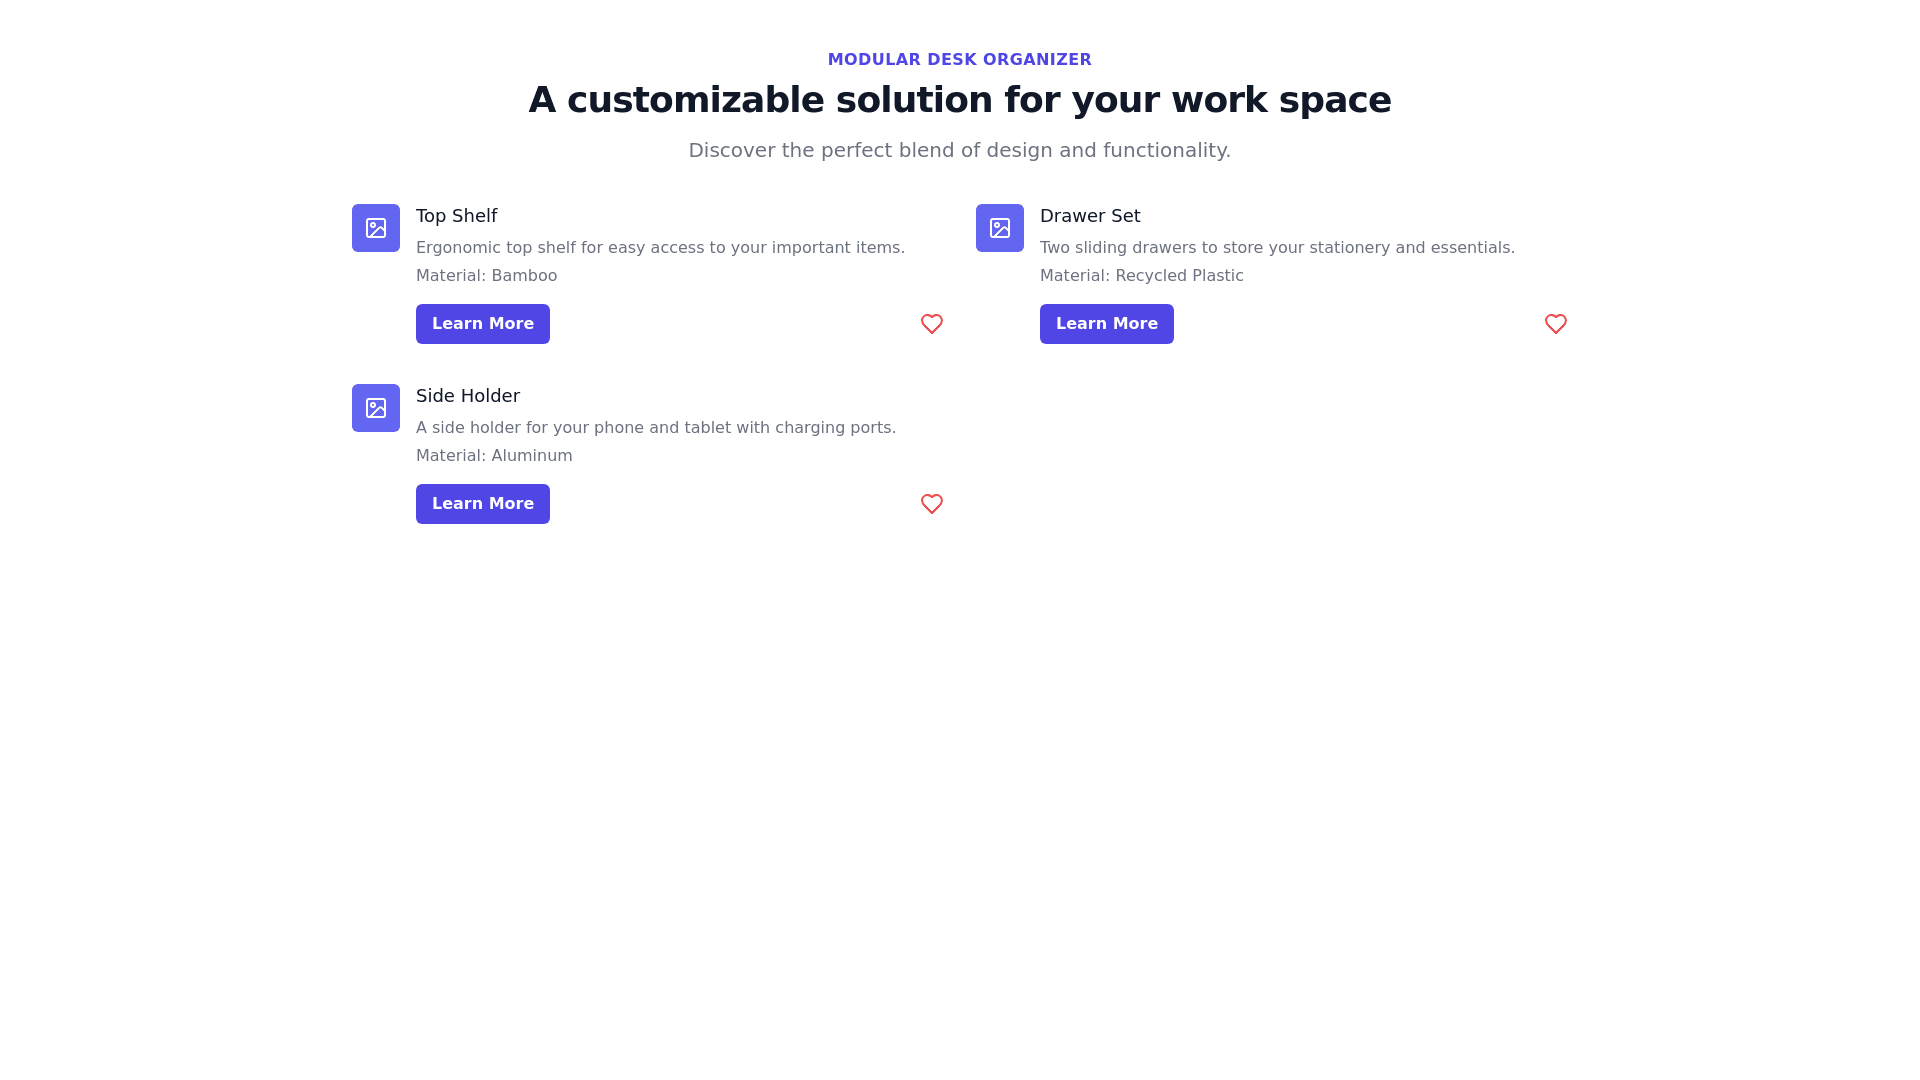Favorite the Top Shelf with heart icon

[931, 324]
